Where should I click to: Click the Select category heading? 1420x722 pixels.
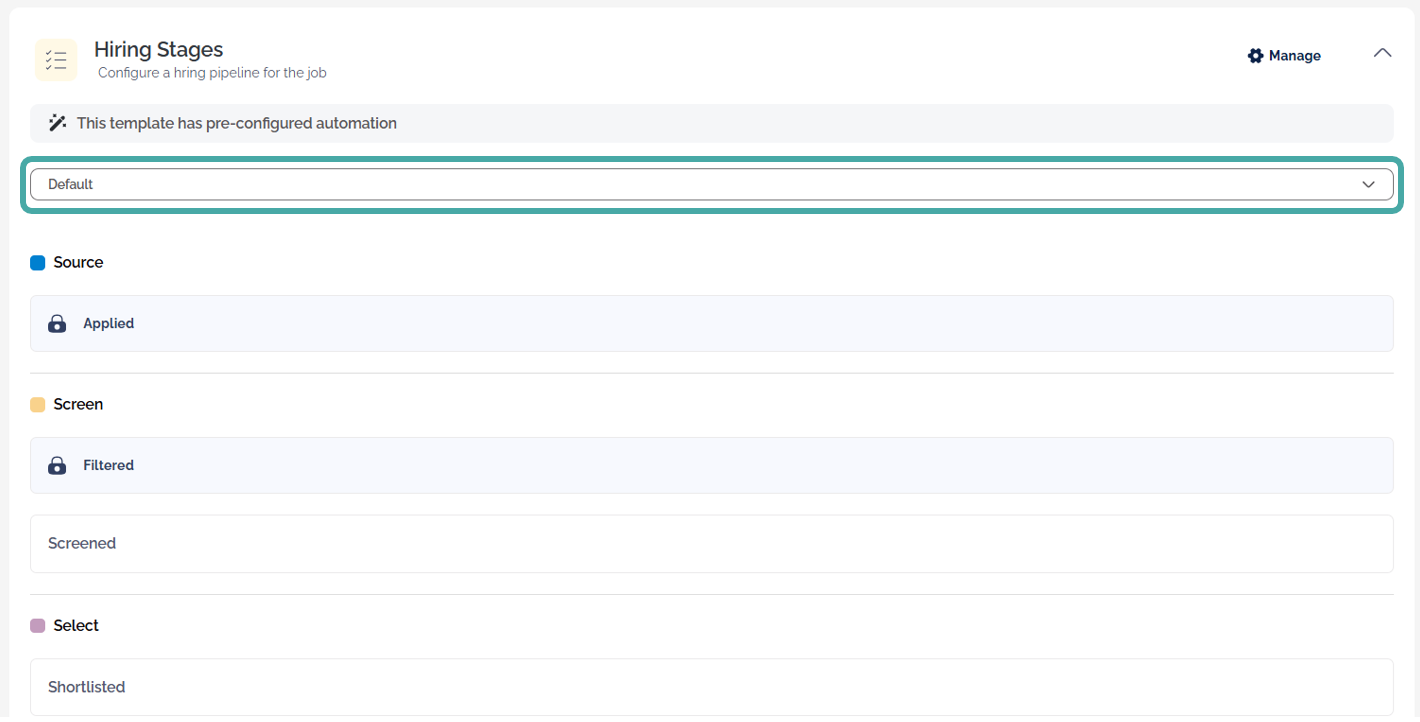(x=76, y=626)
